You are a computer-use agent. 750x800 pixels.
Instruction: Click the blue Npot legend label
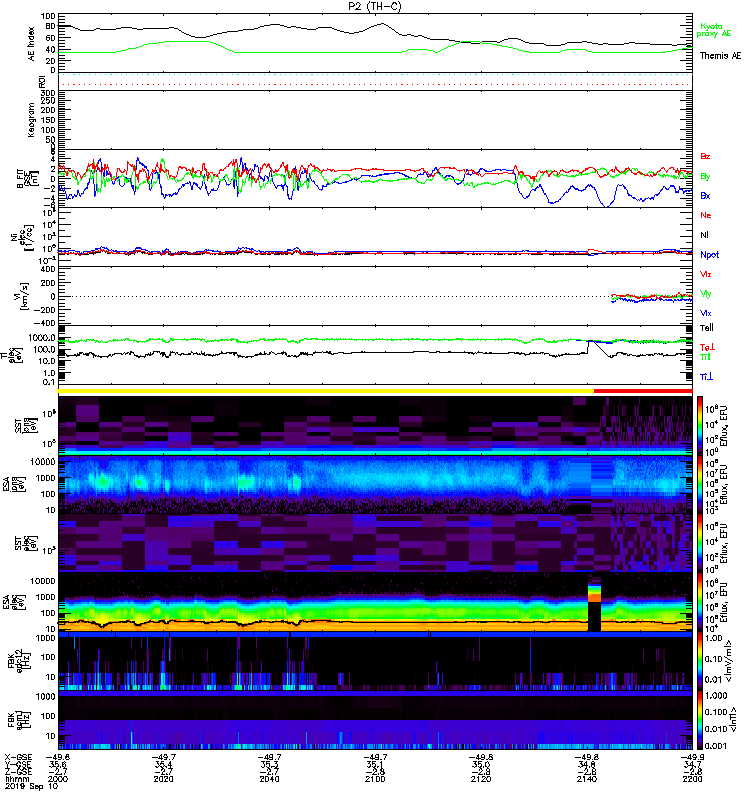(x=709, y=254)
